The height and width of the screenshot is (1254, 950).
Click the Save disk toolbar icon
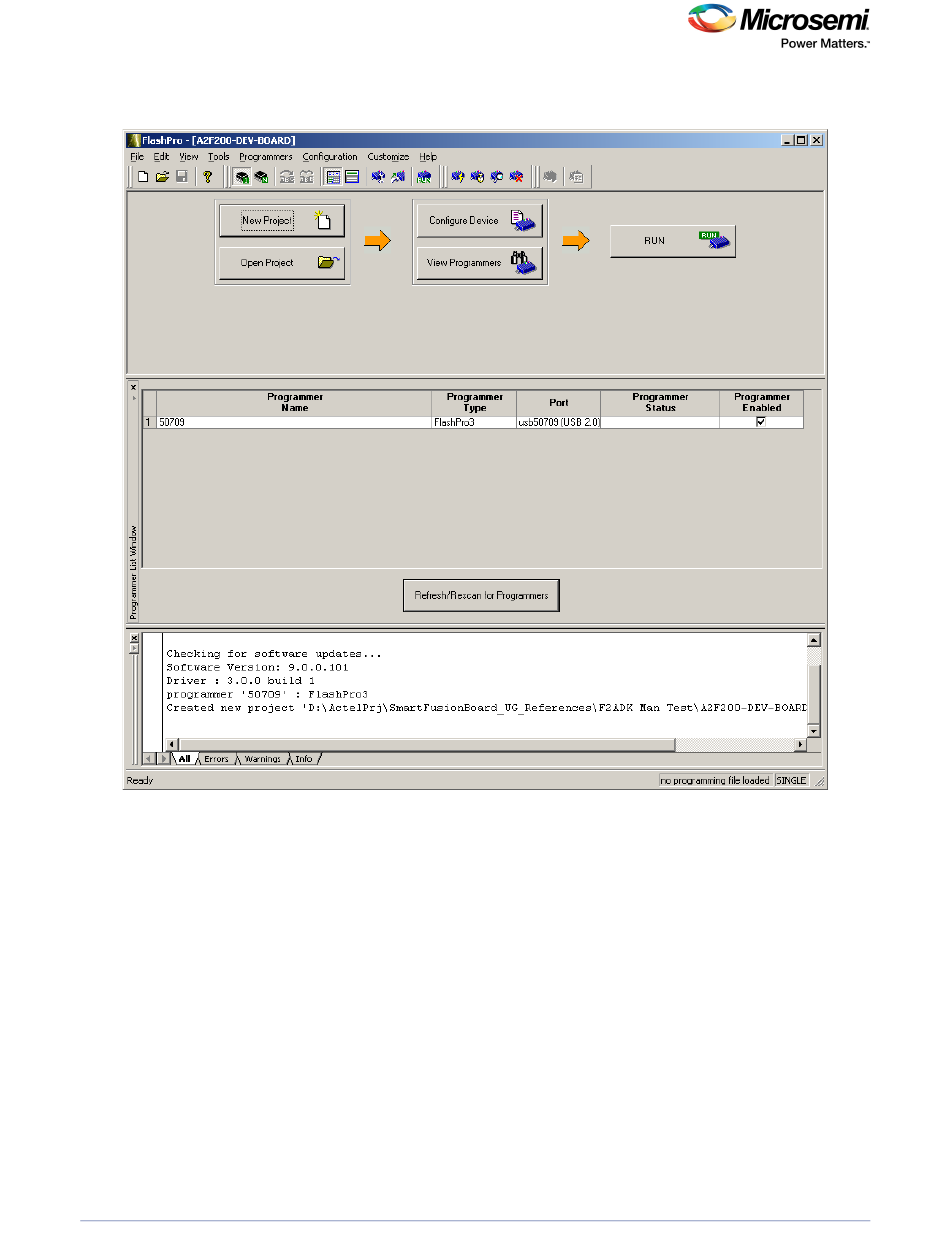point(181,177)
